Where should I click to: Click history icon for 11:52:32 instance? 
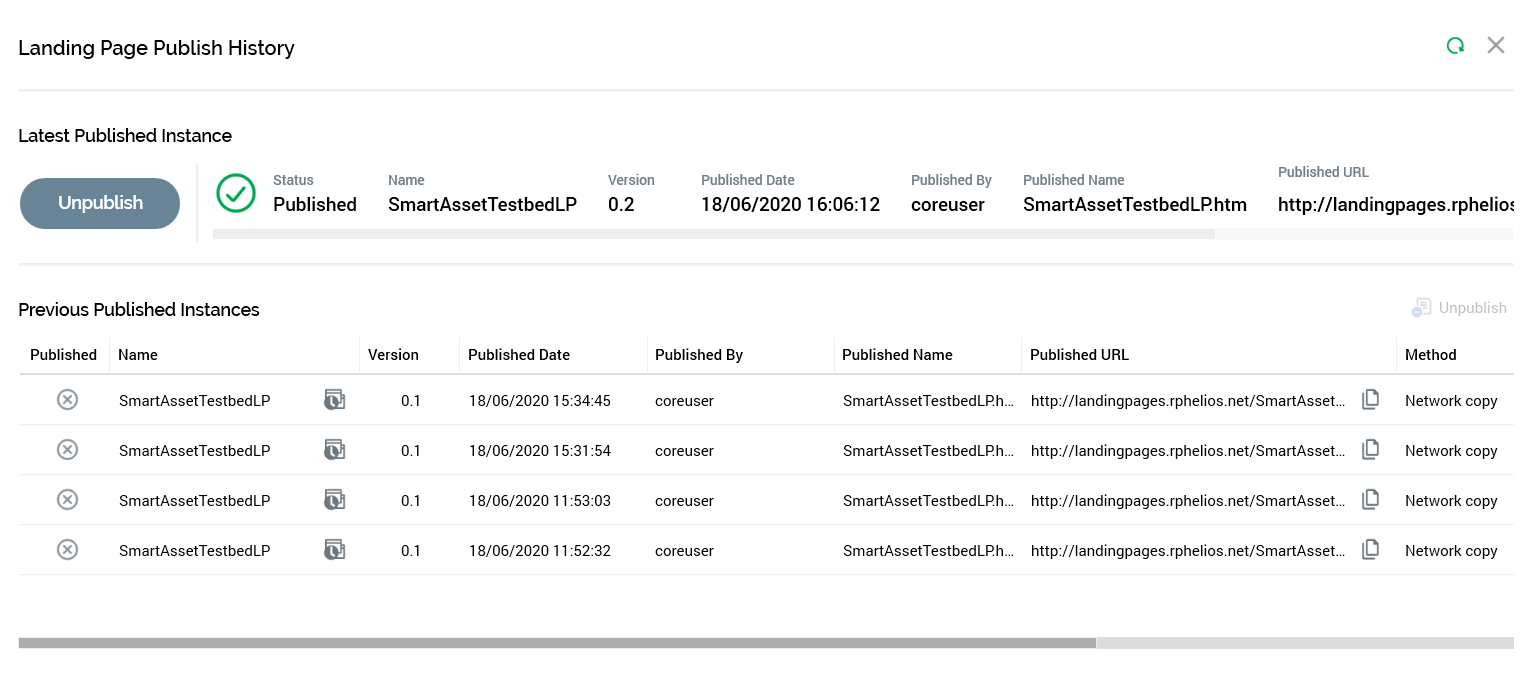pyautogui.click(x=334, y=550)
